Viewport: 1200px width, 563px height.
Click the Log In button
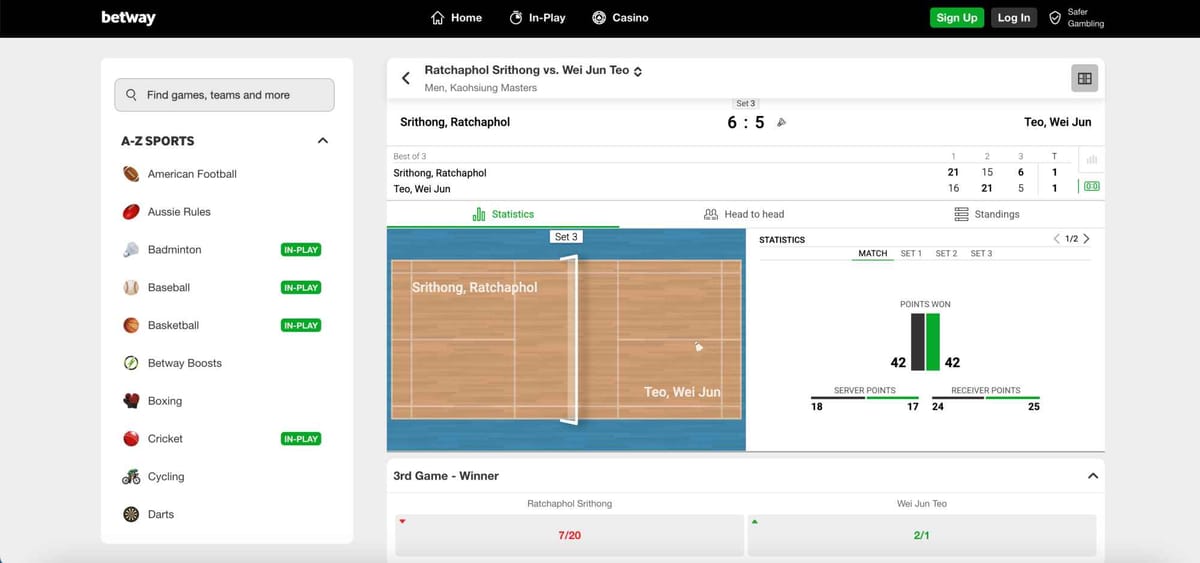pyautogui.click(x=1013, y=18)
